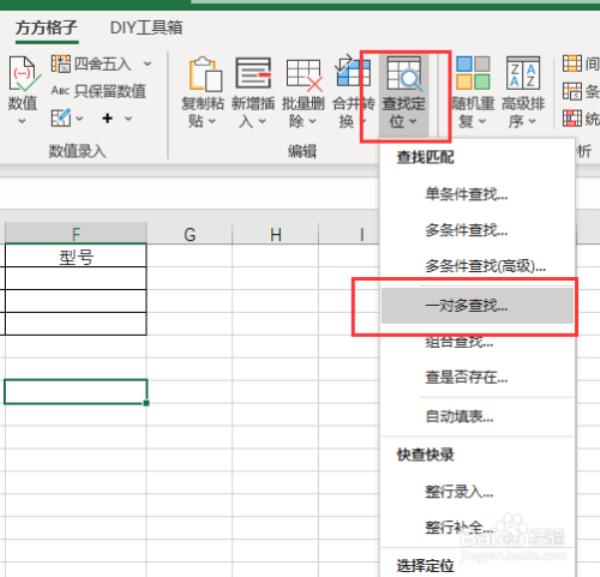This screenshot has width=600, height=577.
Task: Choose 查是否存在 menu entry
Action: tap(477, 378)
